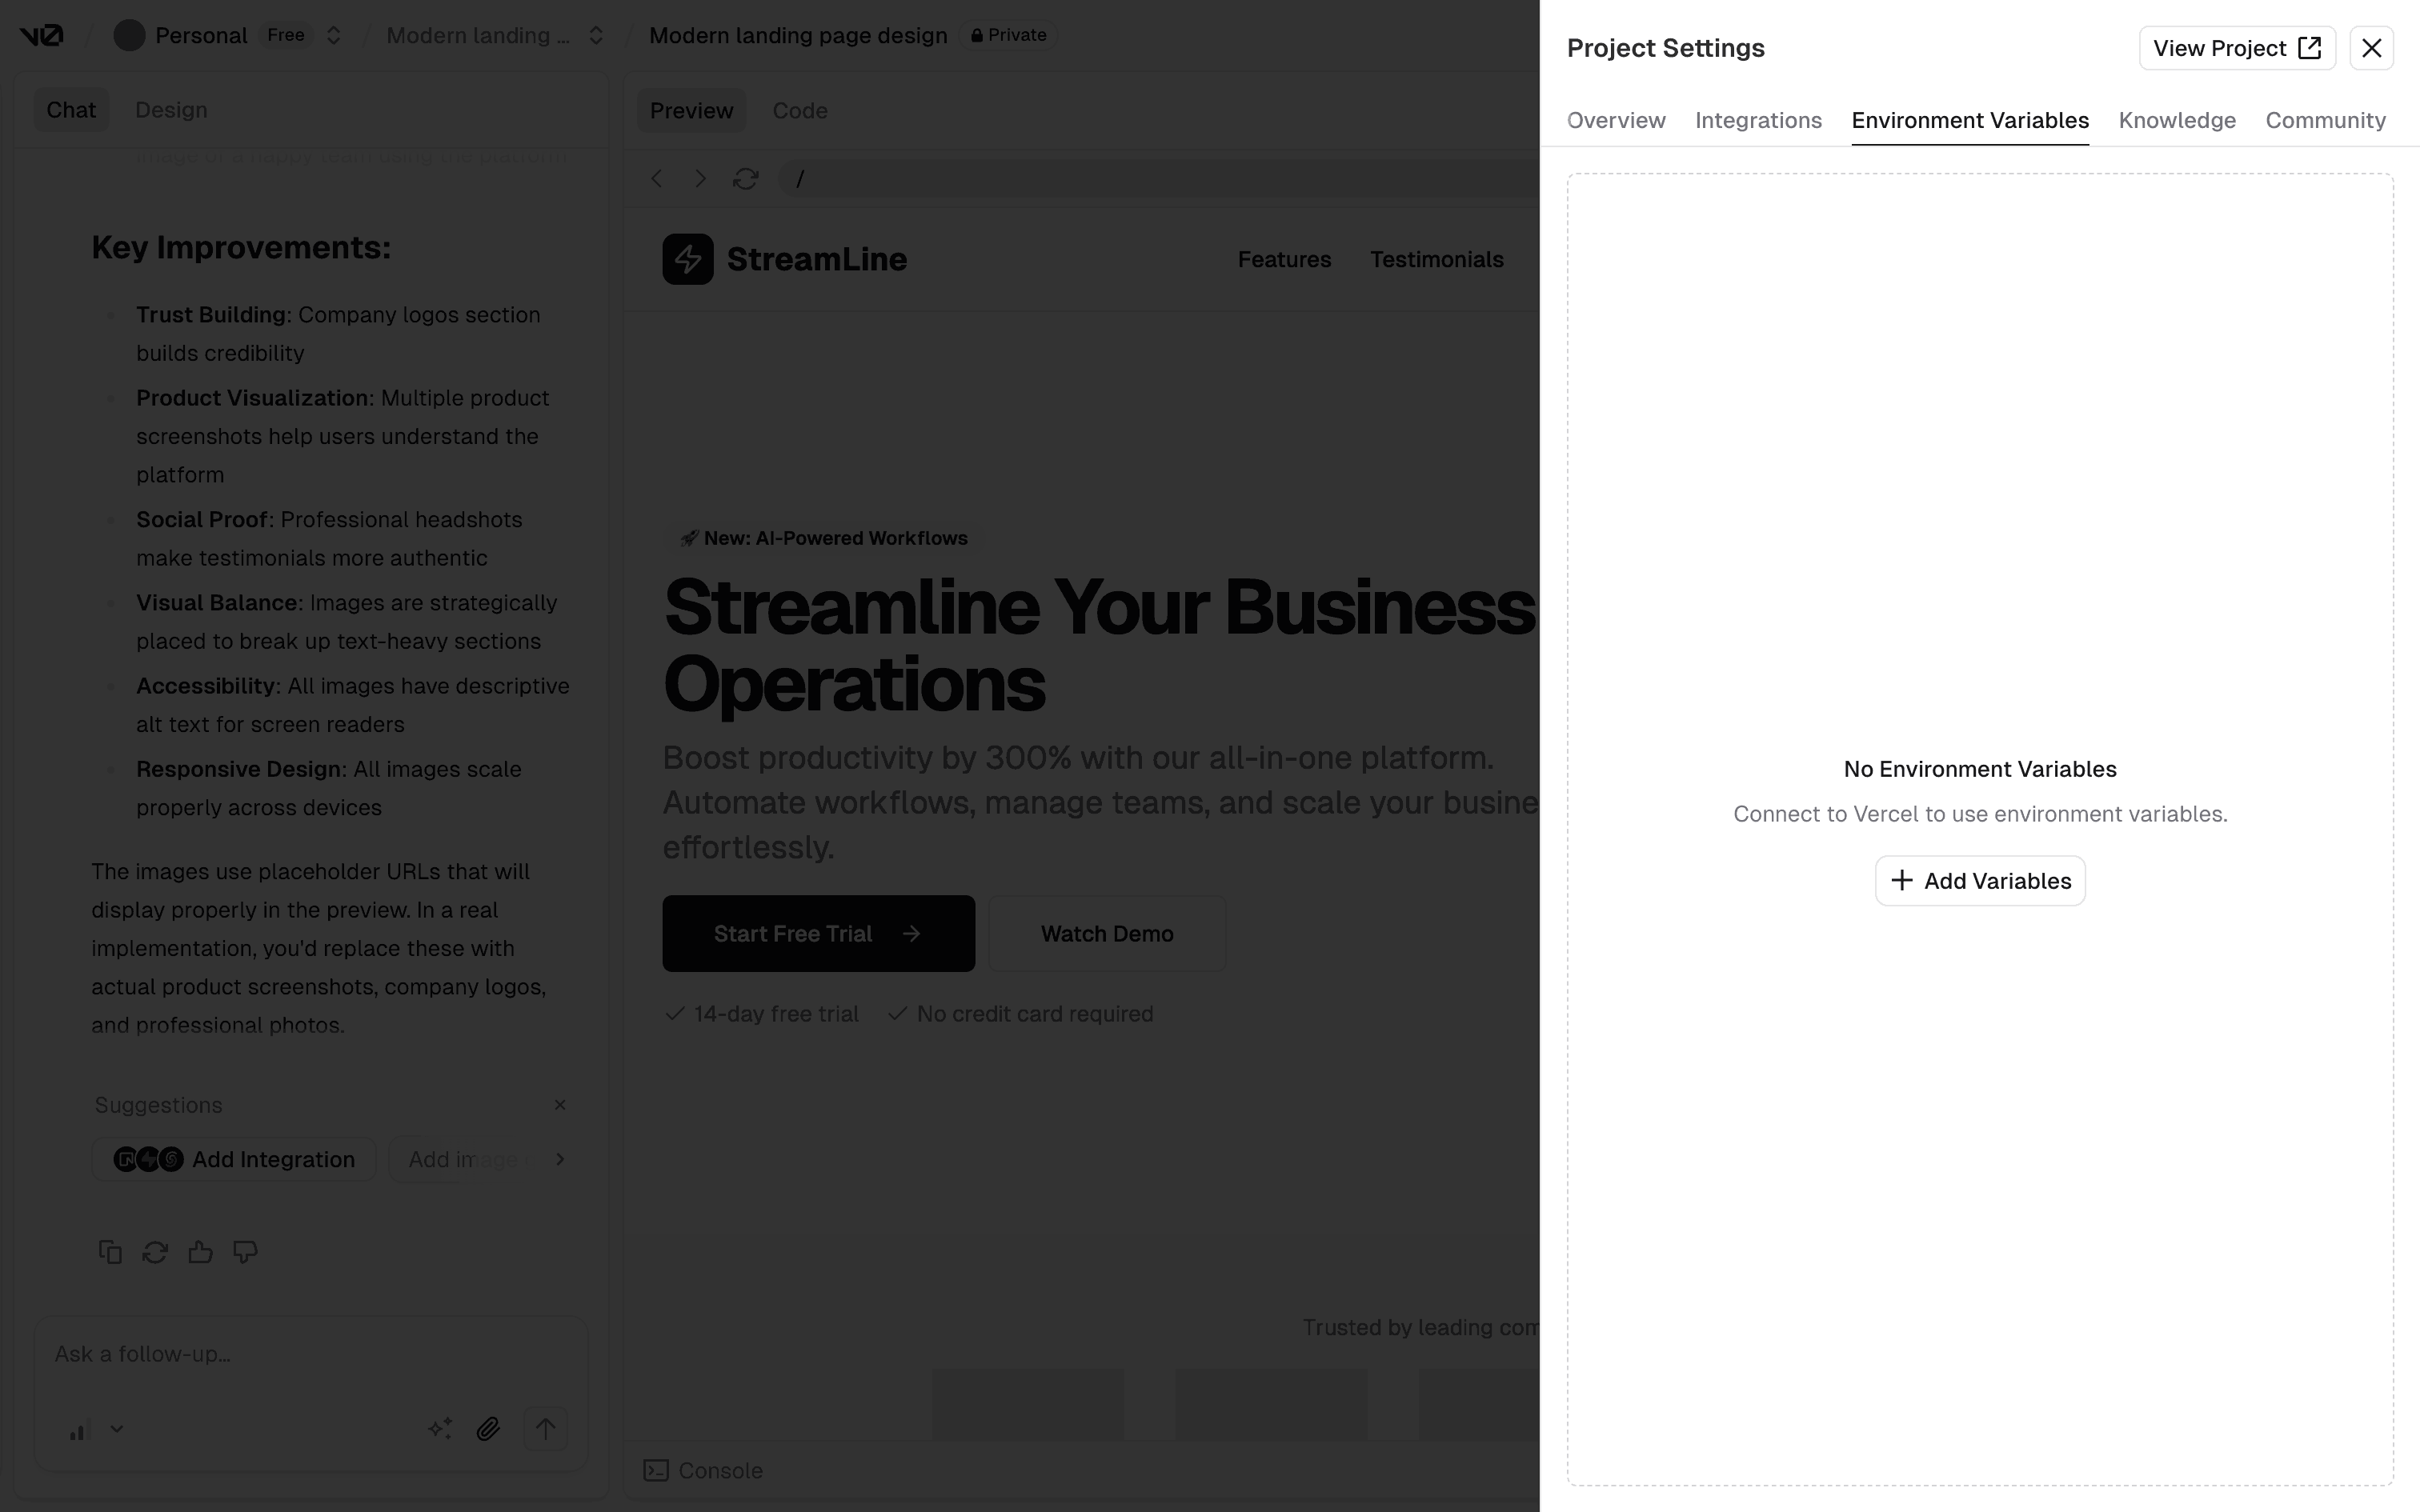The height and width of the screenshot is (1512, 2420).
Task: Expand the model selector chevron
Action: pyautogui.click(x=117, y=1429)
